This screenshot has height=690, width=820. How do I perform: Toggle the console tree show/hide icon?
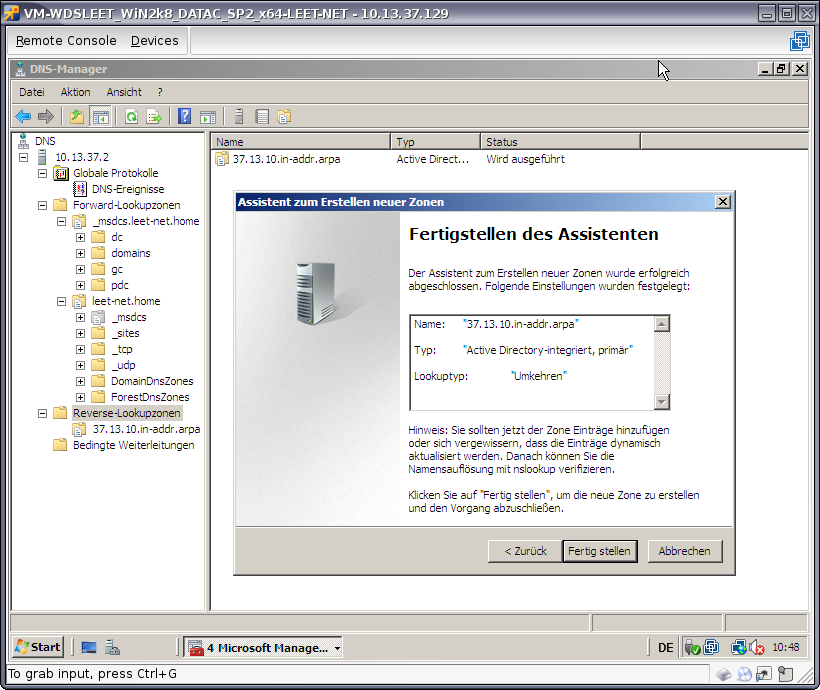click(x=101, y=116)
